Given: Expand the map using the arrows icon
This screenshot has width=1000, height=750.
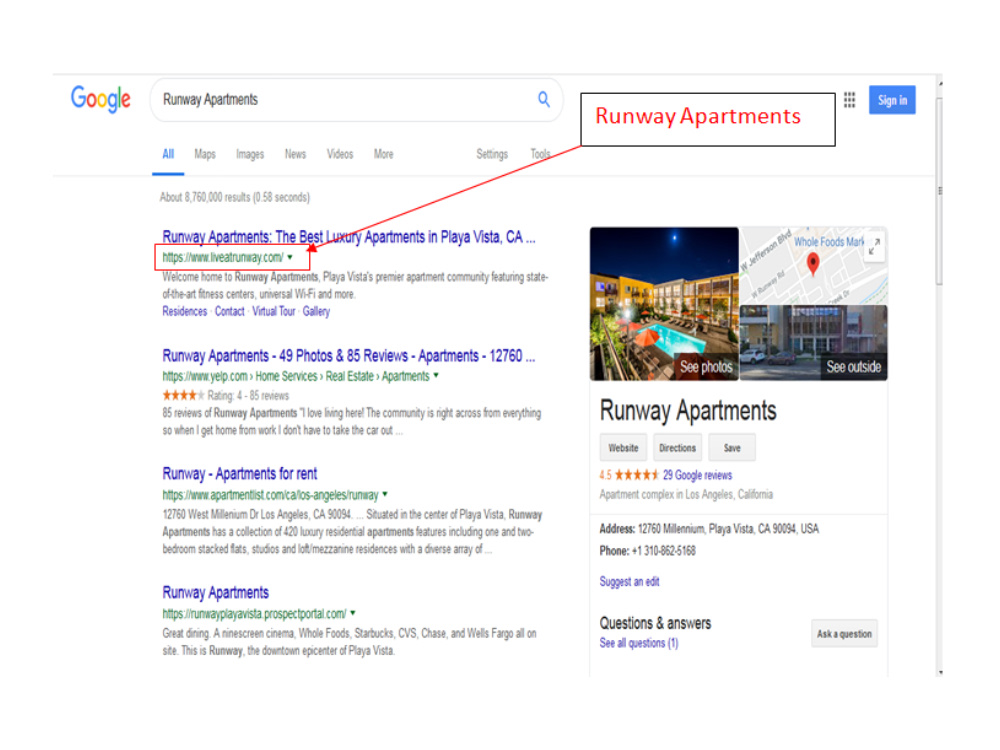Looking at the screenshot, I should tap(874, 246).
